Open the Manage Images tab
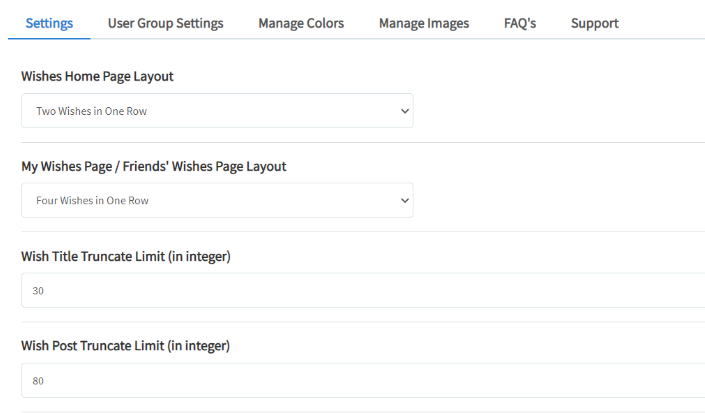Viewport: 705px width, 413px height. coord(424,23)
